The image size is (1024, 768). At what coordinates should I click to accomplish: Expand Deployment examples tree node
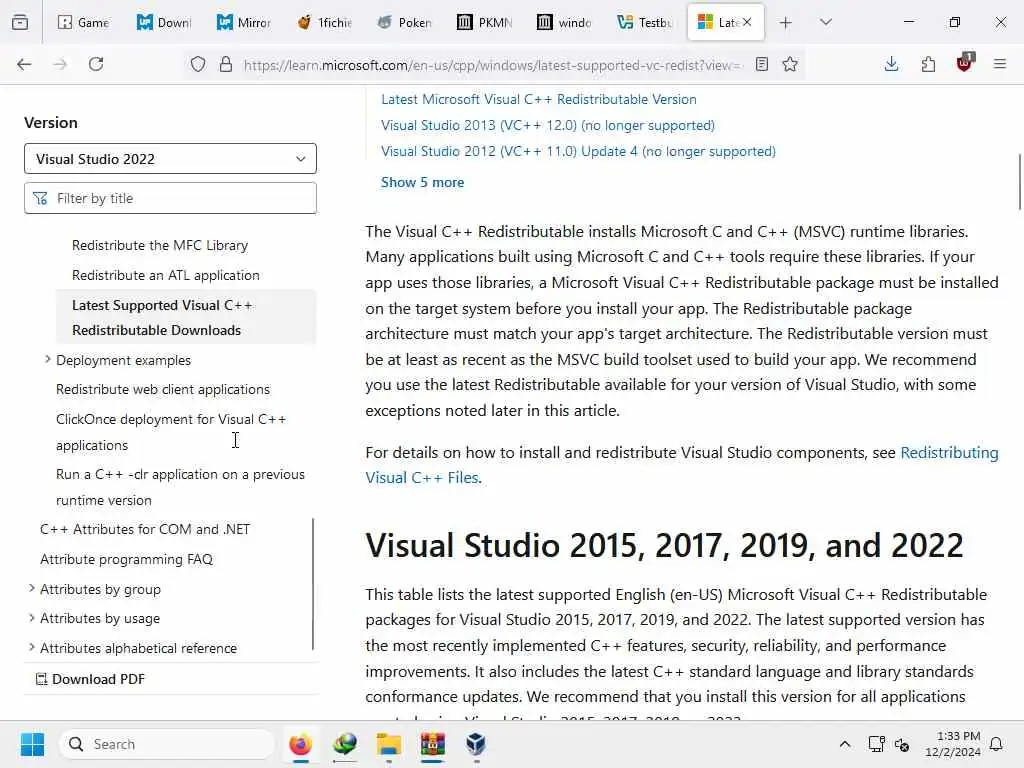point(48,359)
